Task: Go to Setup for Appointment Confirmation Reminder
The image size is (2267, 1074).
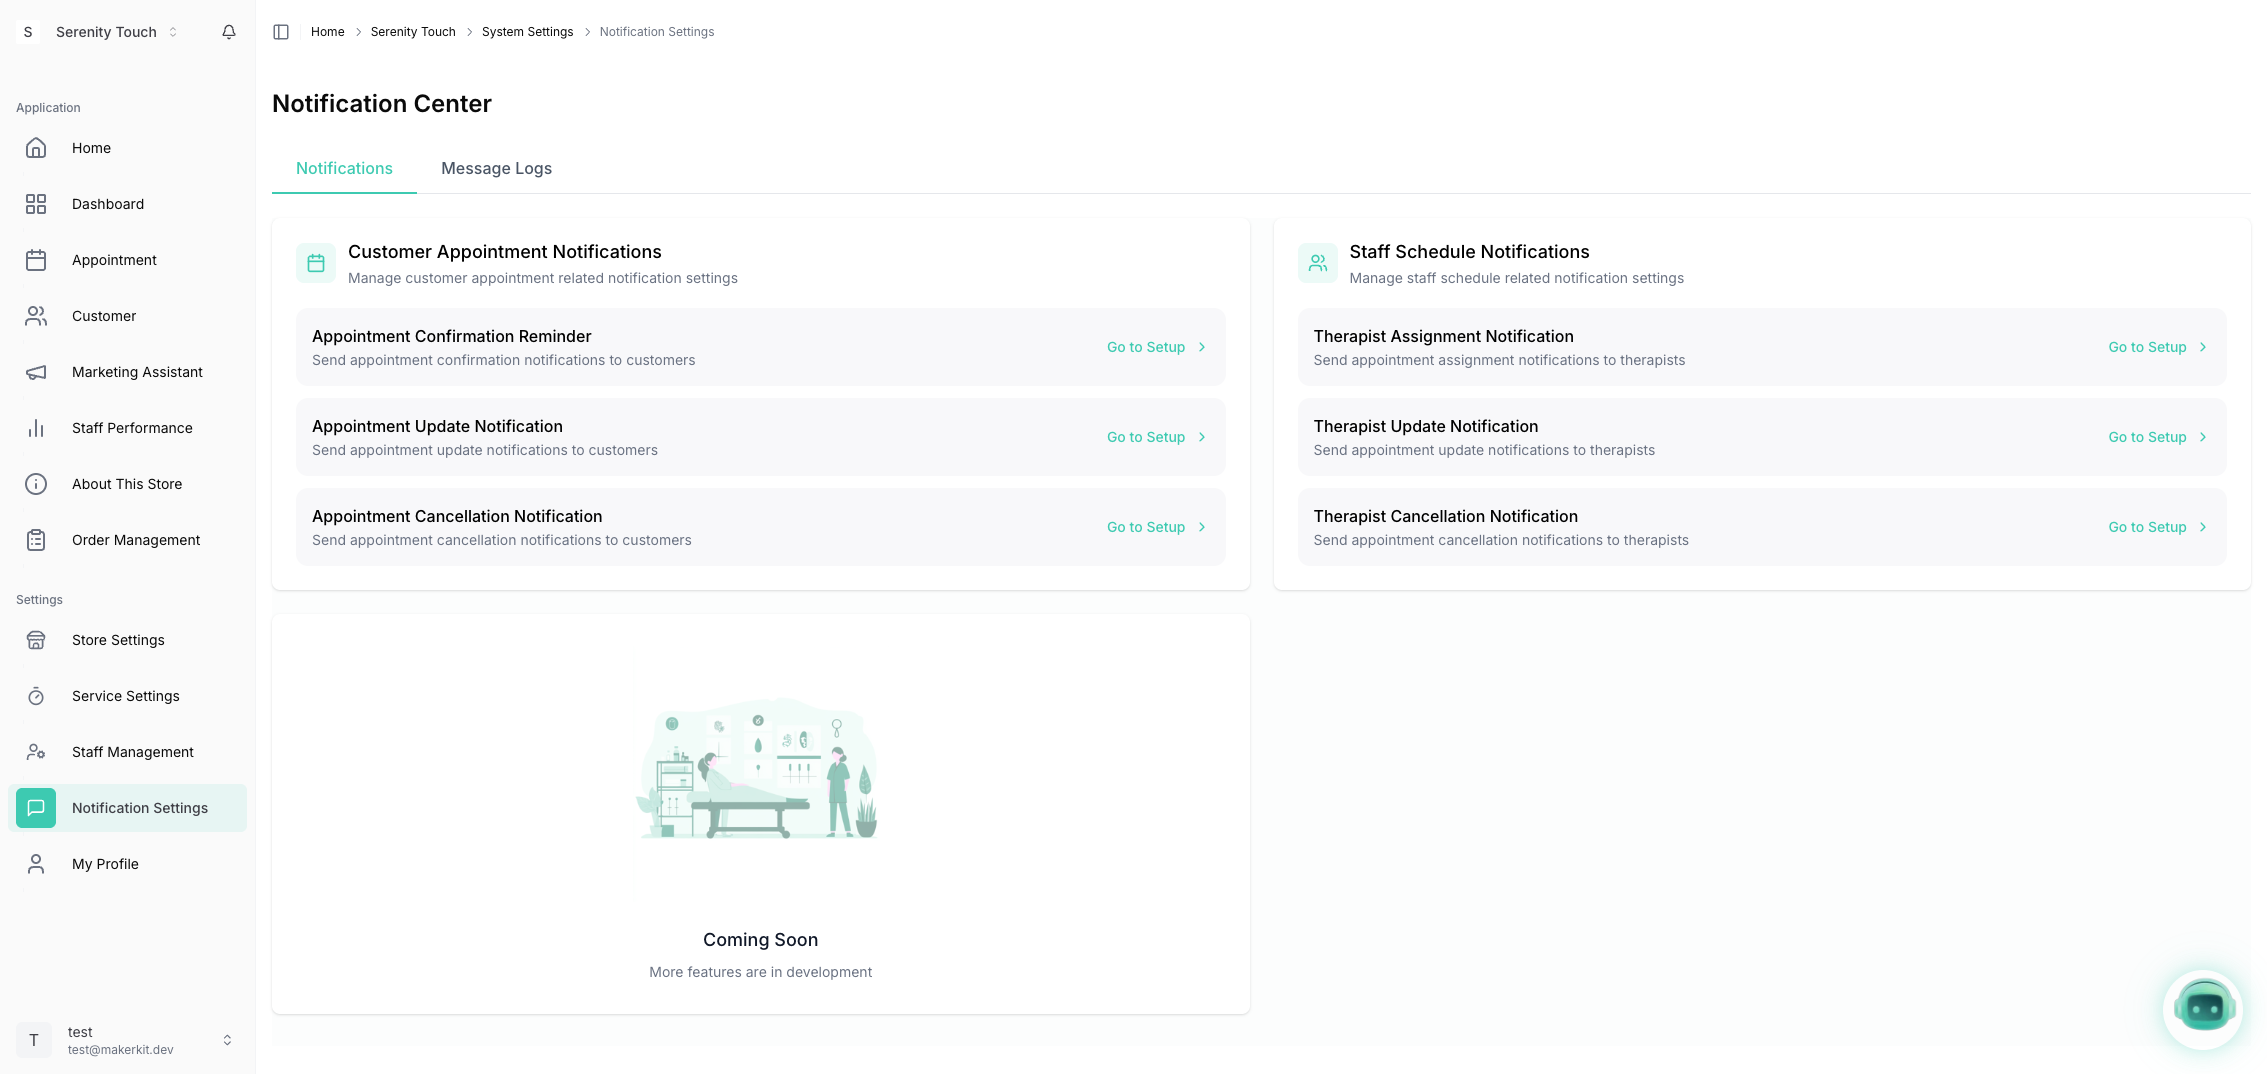Action: coord(1155,347)
